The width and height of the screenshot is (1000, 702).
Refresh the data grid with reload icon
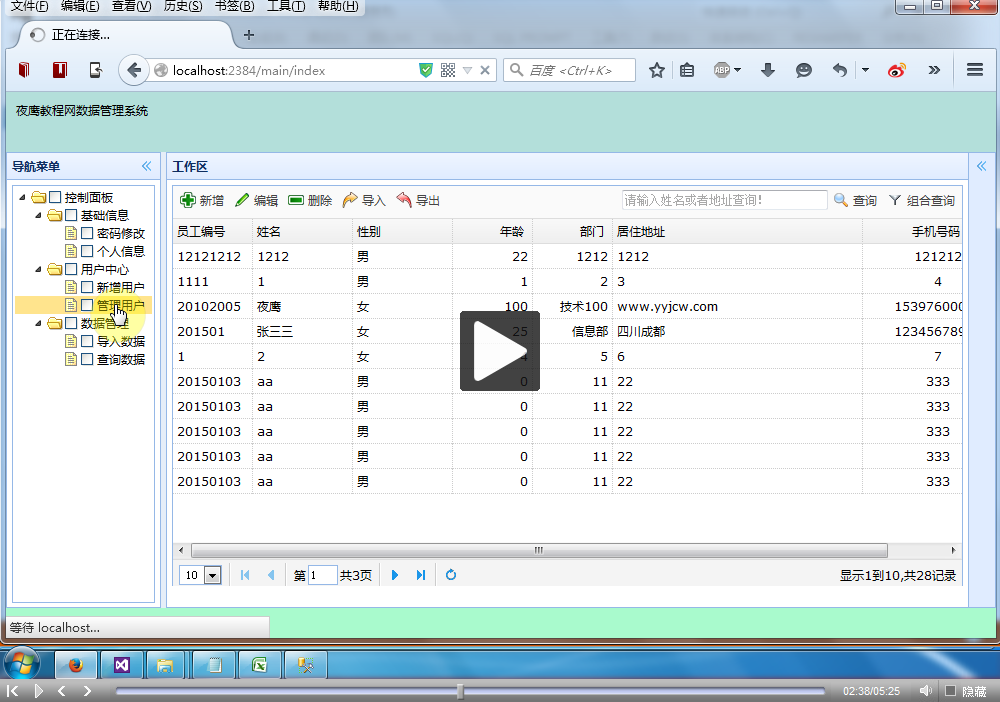(x=451, y=575)
